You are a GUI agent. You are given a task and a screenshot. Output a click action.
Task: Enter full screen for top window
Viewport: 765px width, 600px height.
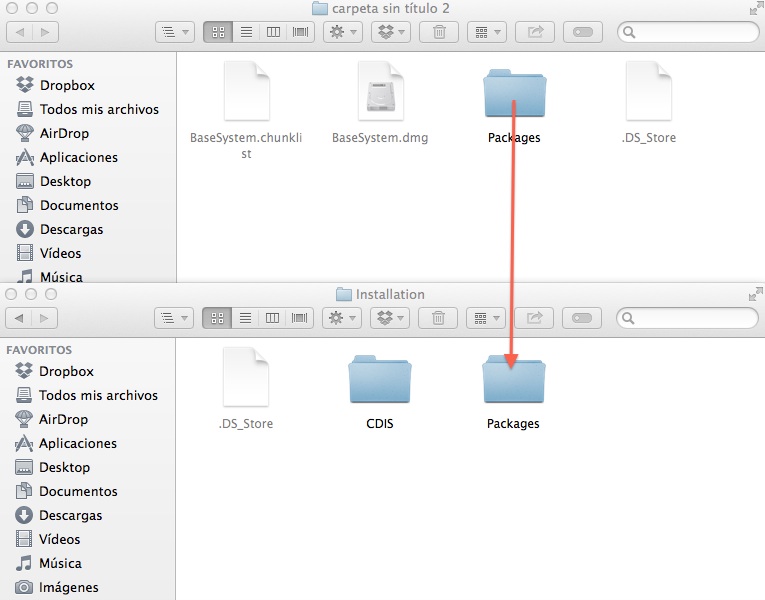[x=756, y=8]
